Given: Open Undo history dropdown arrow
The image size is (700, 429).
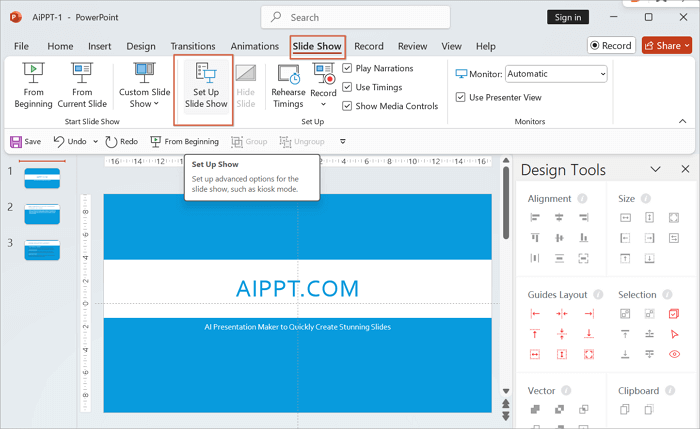Looking at the screenshot, I should click(x=96, y=142).
